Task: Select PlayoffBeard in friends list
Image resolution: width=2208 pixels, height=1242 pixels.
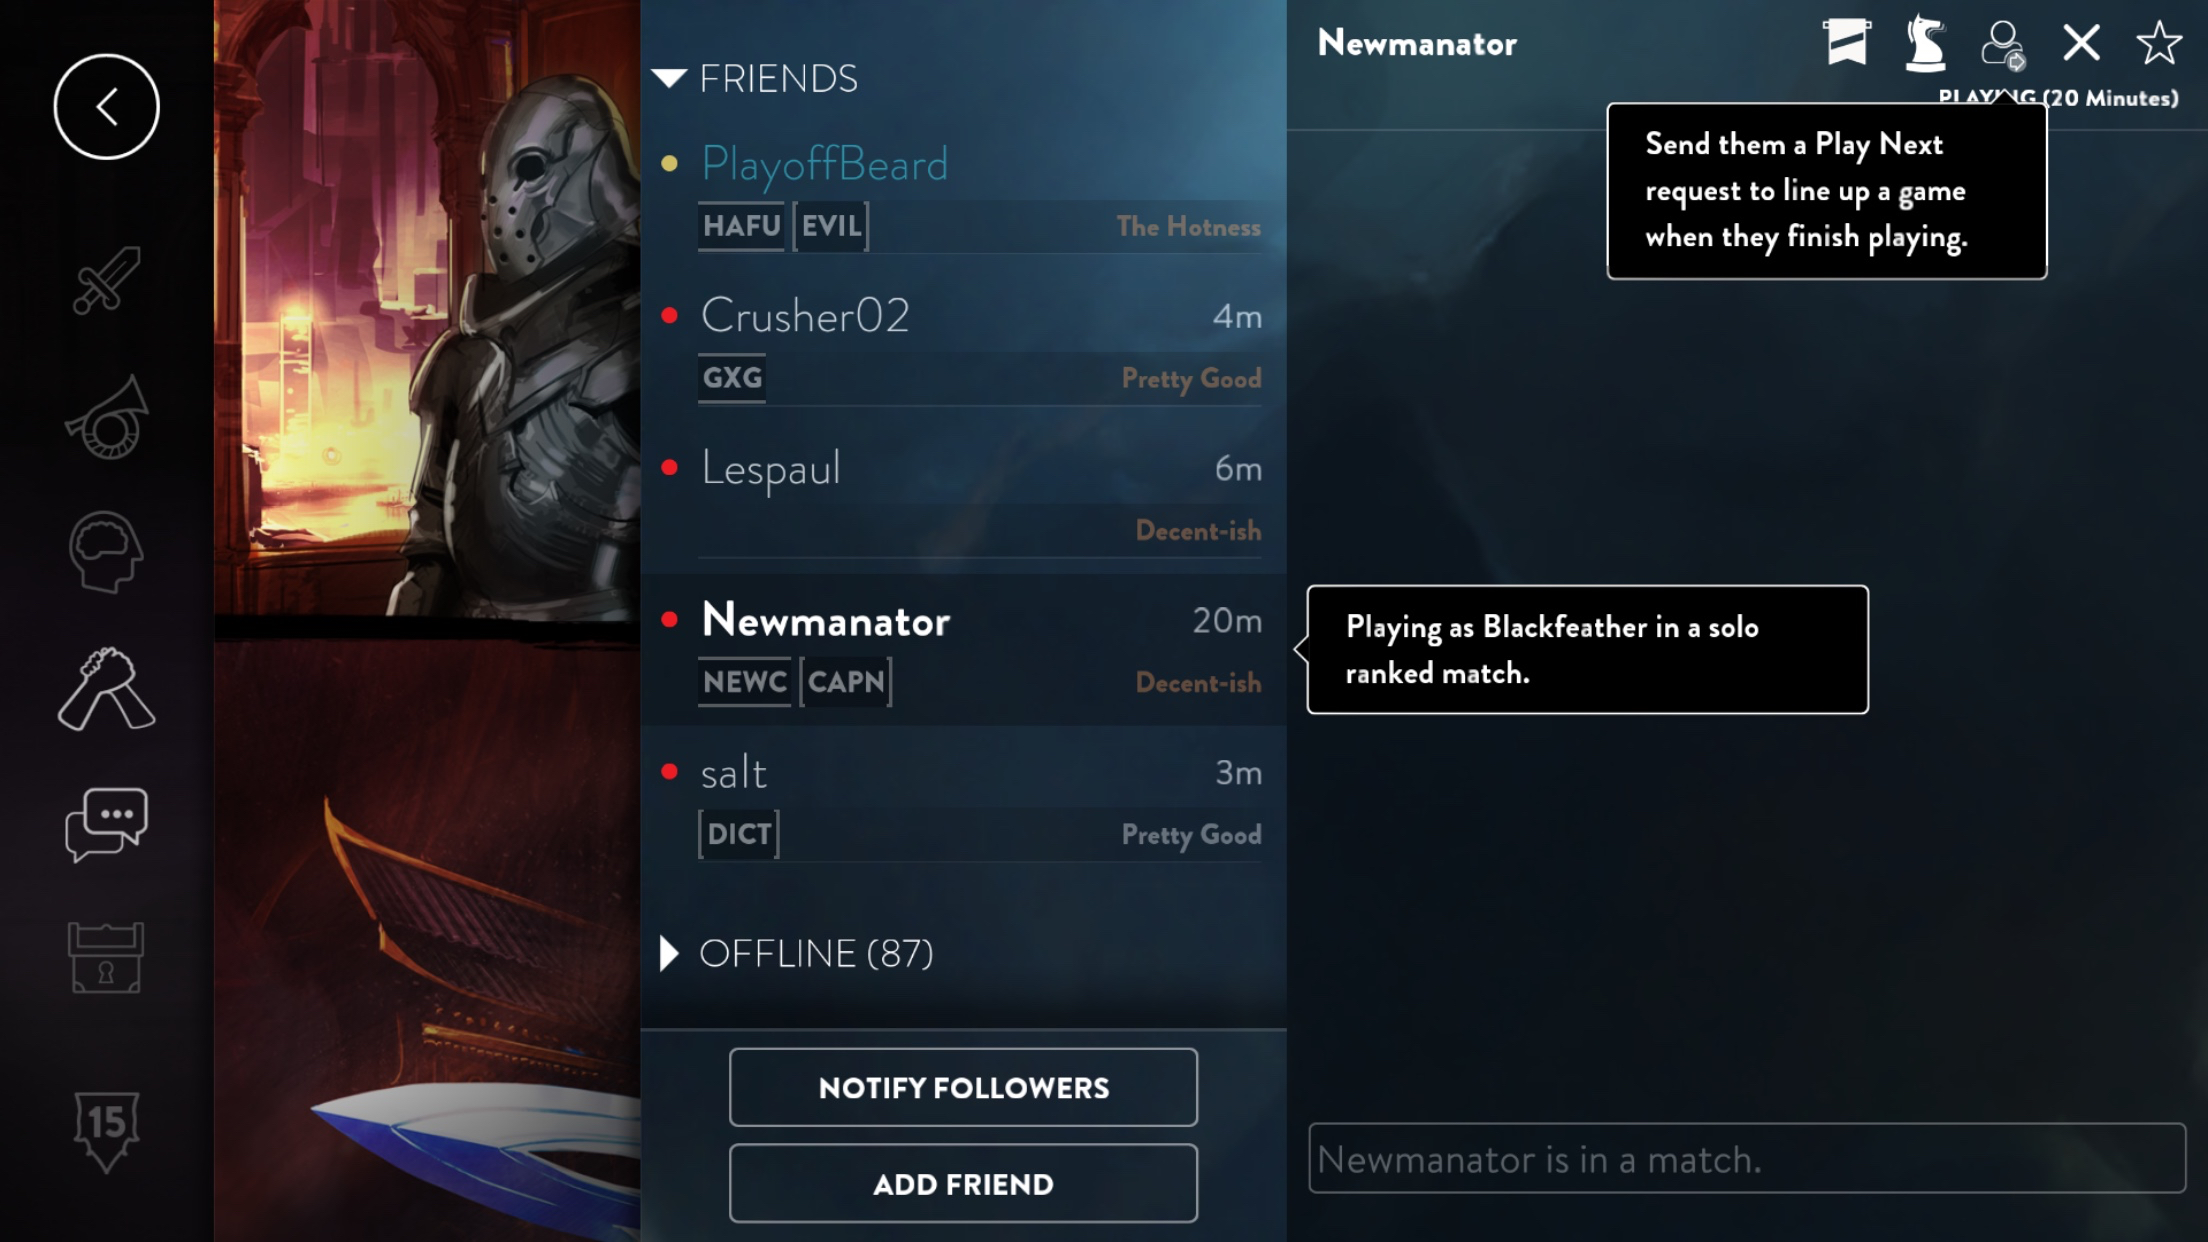Action: click(x=964, y=193)
